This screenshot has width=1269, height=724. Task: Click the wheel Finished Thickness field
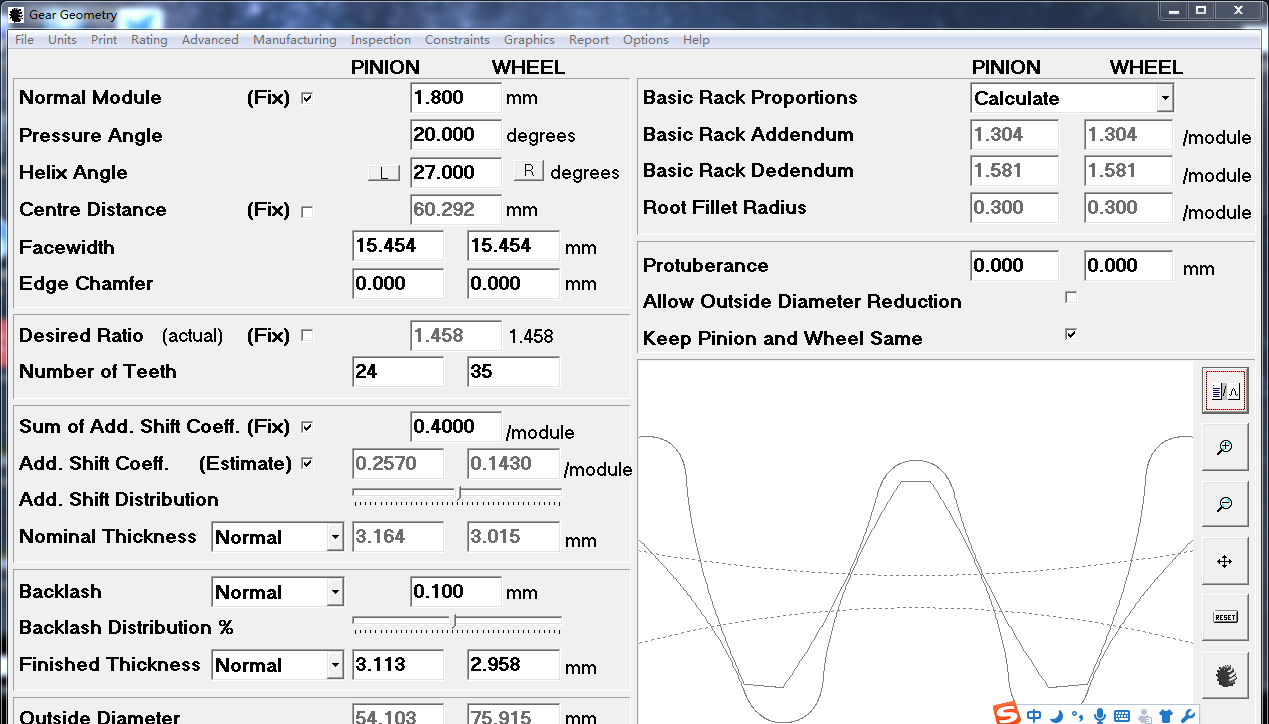coord(513,665)
